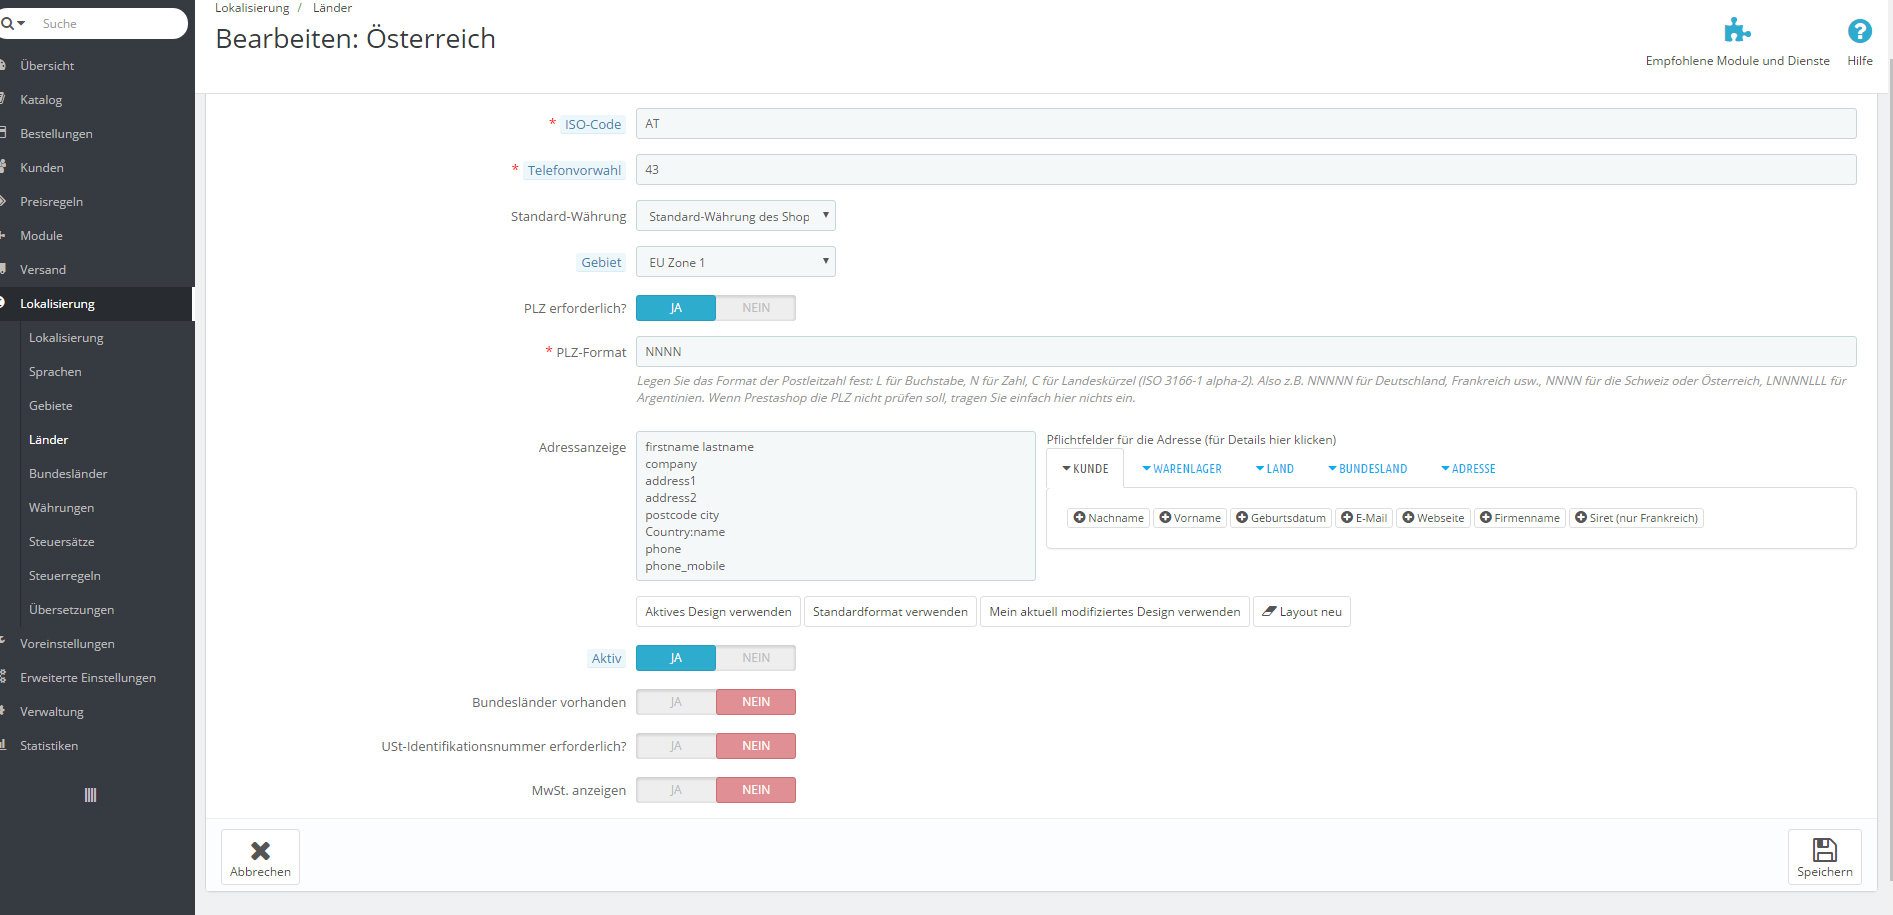This screenshot has height=915, width=1893.
Task: Click the Länder breadcrumb link
Action: point(332,8)
